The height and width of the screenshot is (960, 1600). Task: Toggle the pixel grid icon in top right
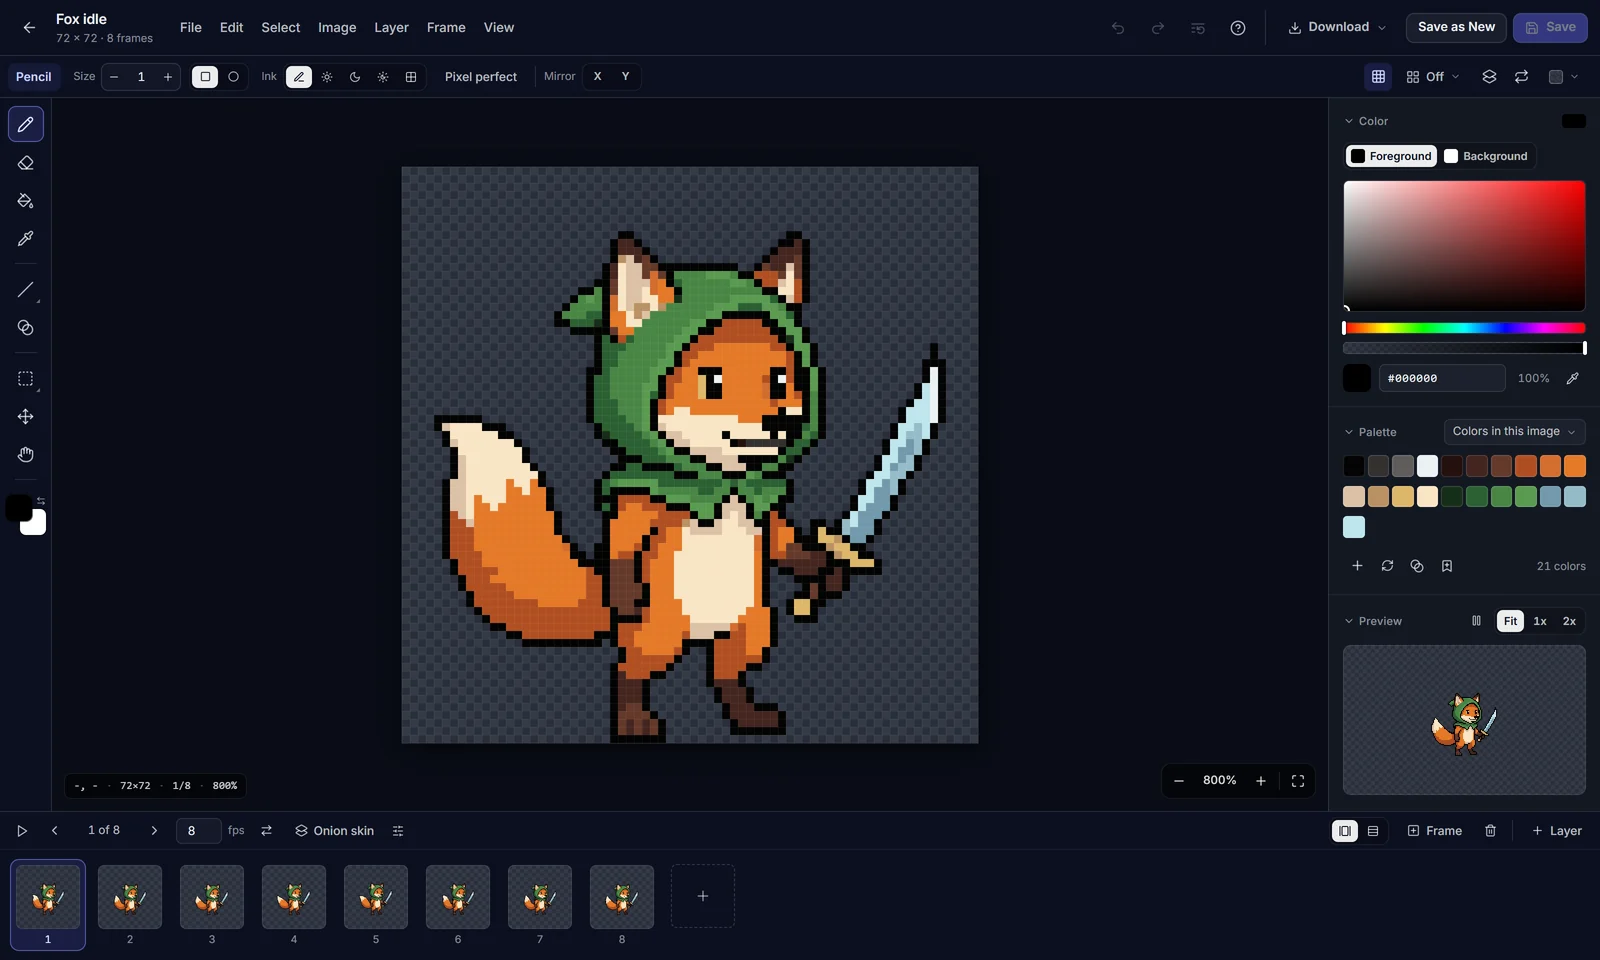pos(1378,77)
